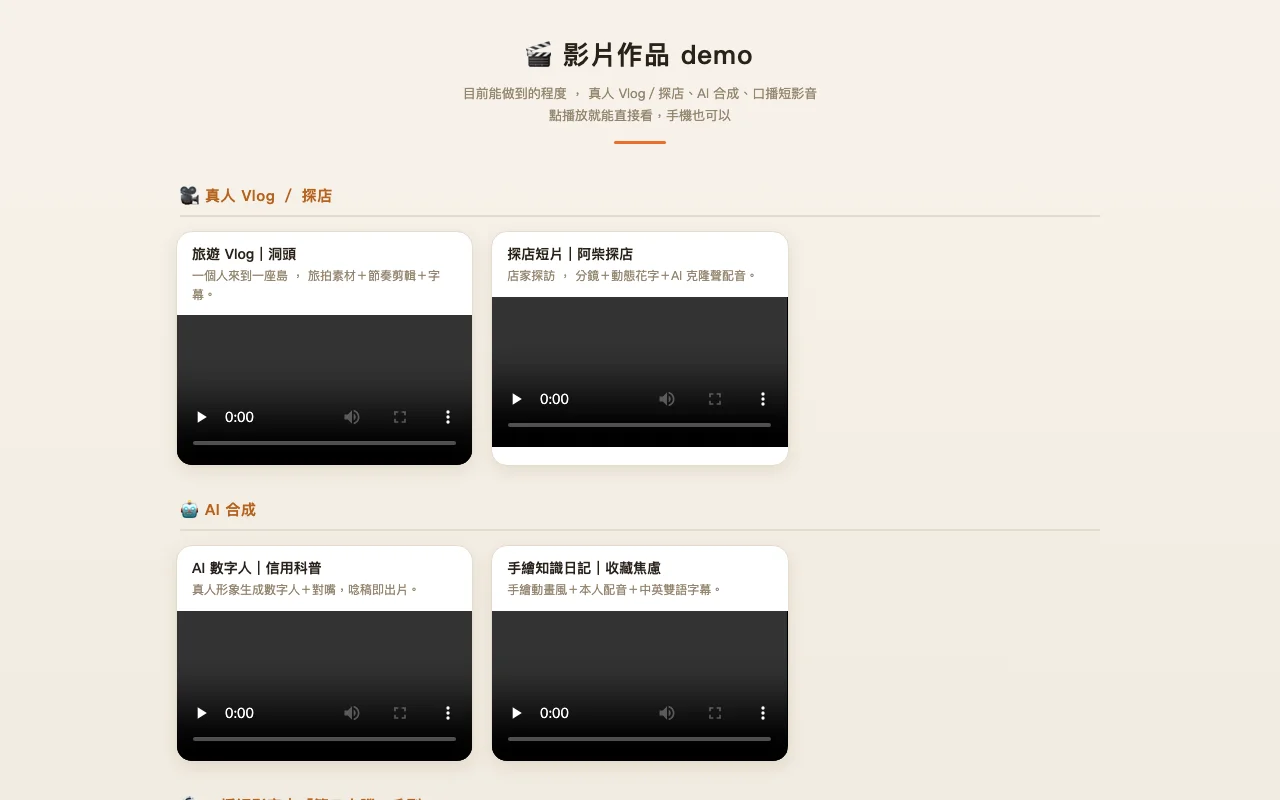
Task: Click the subtitle line 點播放就能直接看，手機也可以
Action: pos(640,115)
